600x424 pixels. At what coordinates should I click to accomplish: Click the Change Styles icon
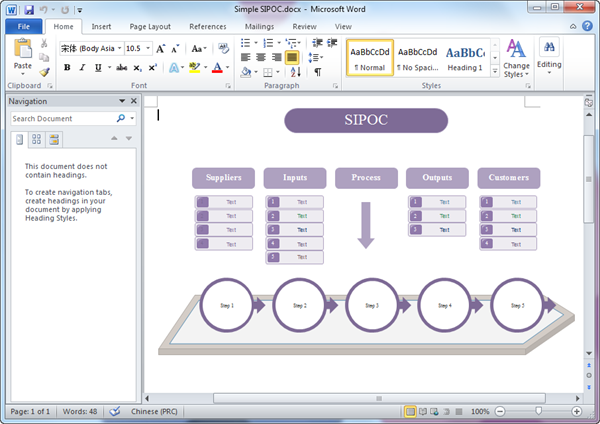pyautogui.click(x=517, y=48)
